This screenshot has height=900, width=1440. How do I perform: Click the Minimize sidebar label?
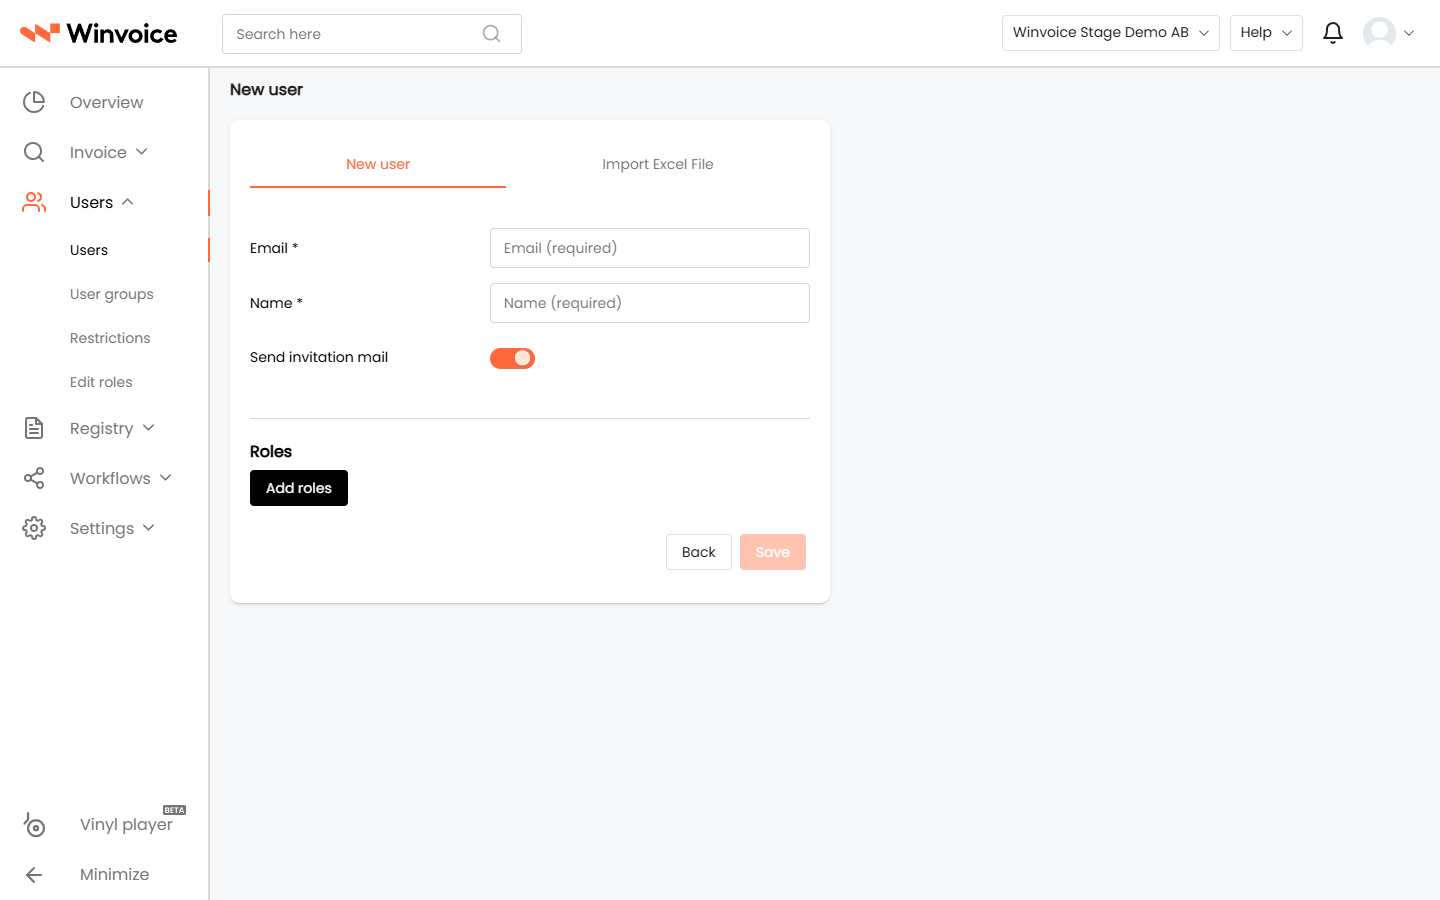coord(115,874)
